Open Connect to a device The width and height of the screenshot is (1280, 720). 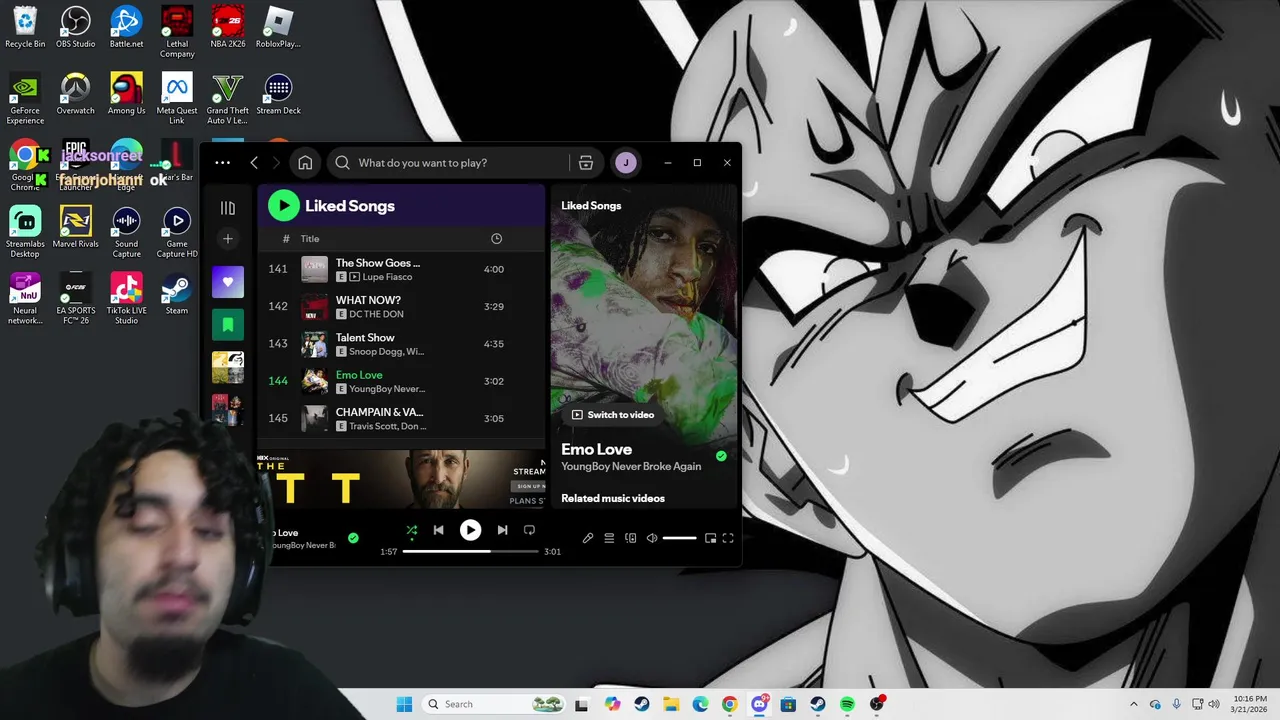[630, 538]
